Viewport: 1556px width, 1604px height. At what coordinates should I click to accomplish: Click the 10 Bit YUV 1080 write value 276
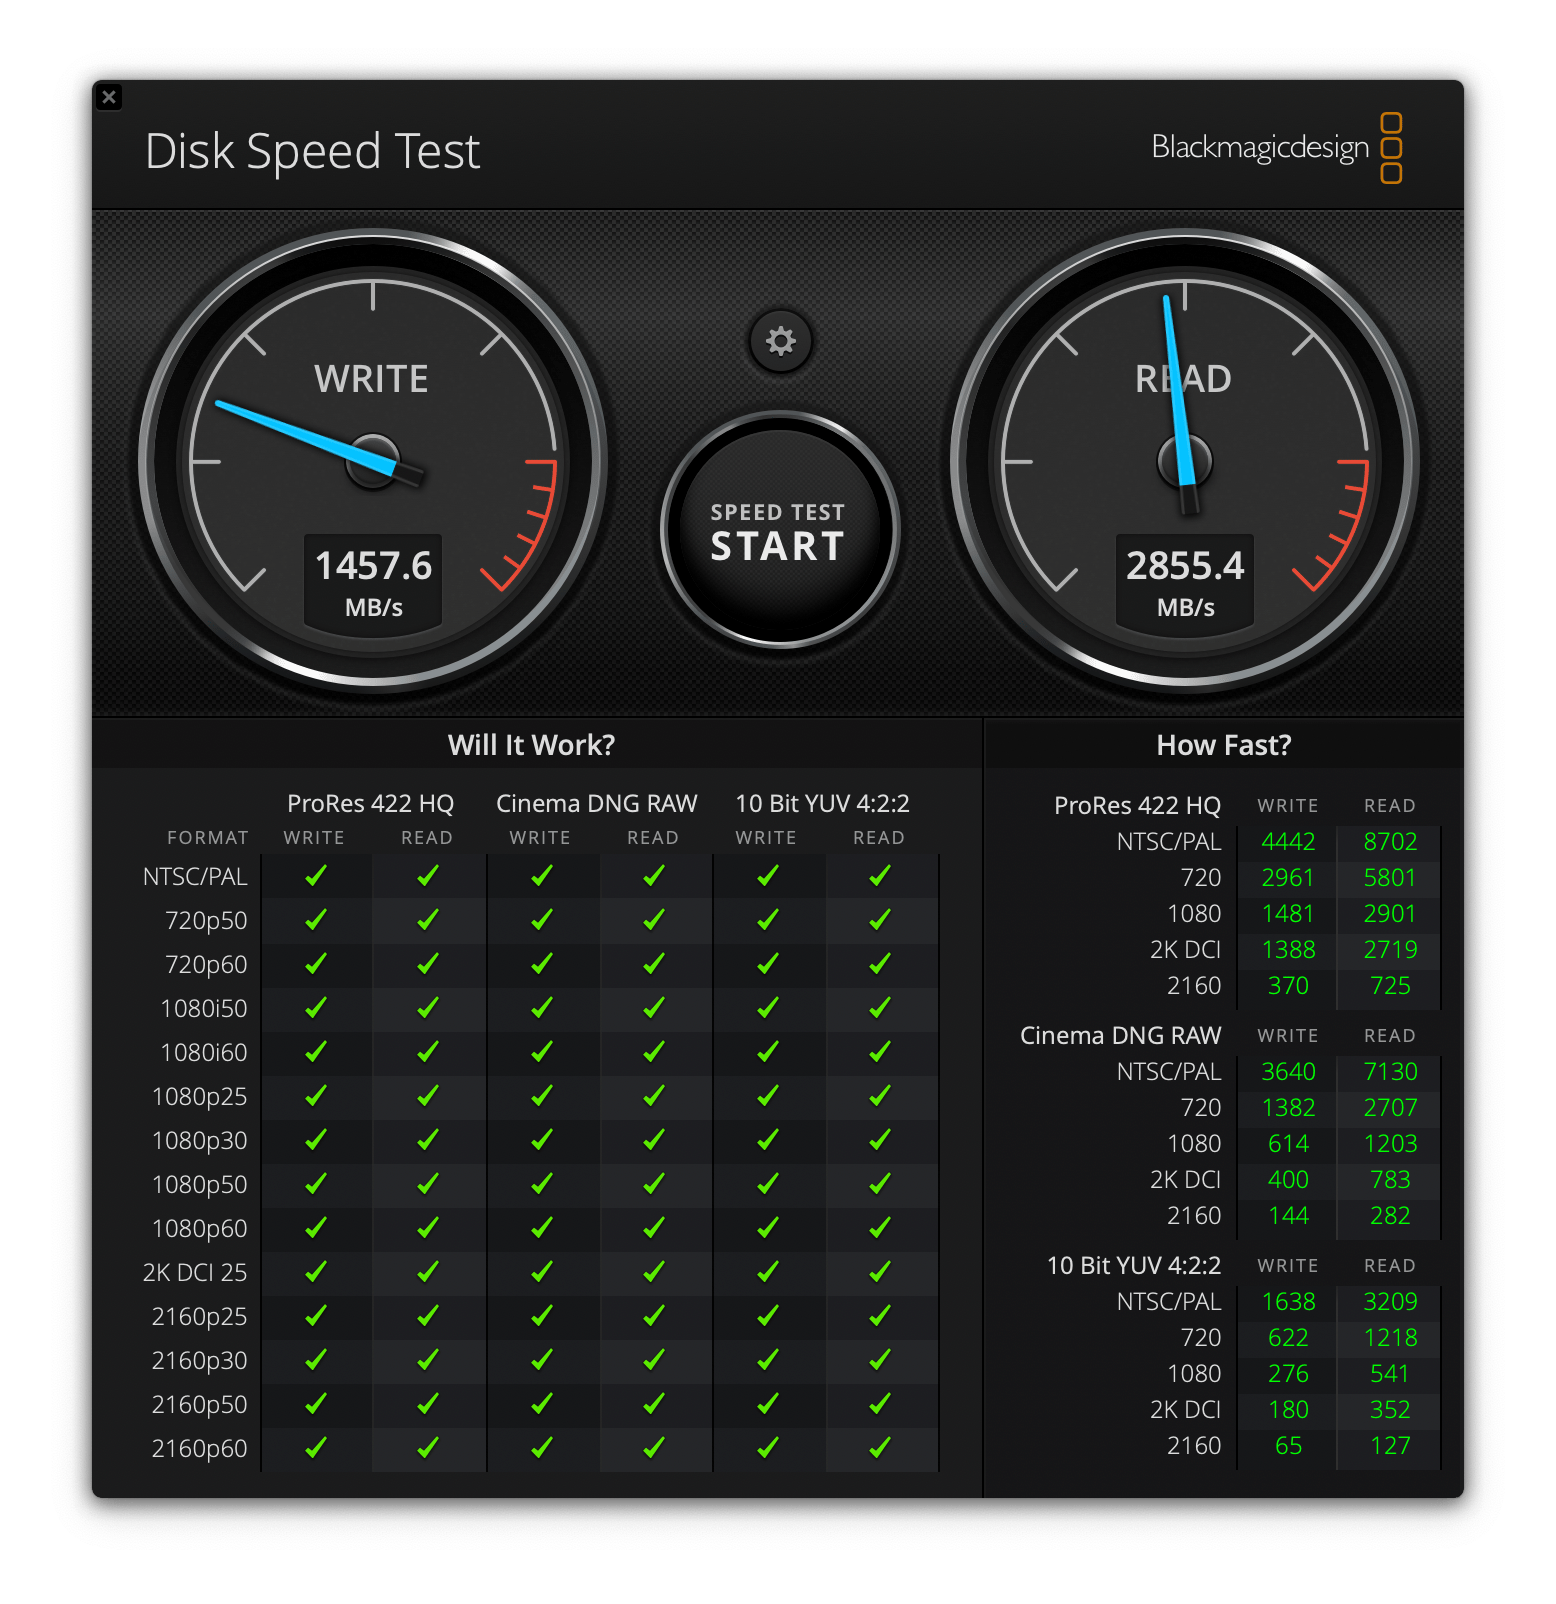(x=1287, y=1374)
